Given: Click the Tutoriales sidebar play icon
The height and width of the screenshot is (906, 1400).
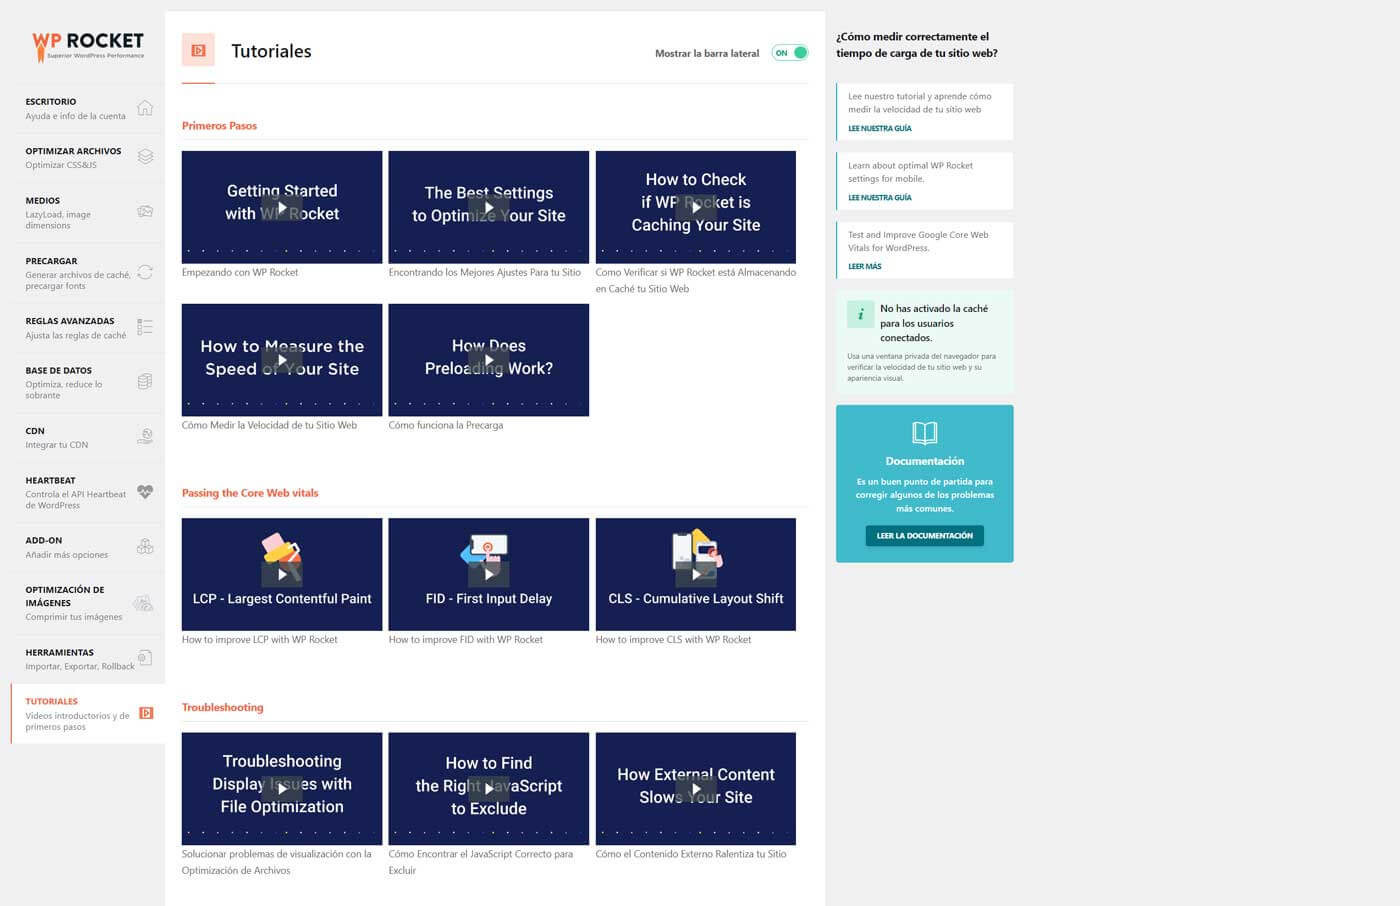Looking at the screenshot, I should pos(146,713).
